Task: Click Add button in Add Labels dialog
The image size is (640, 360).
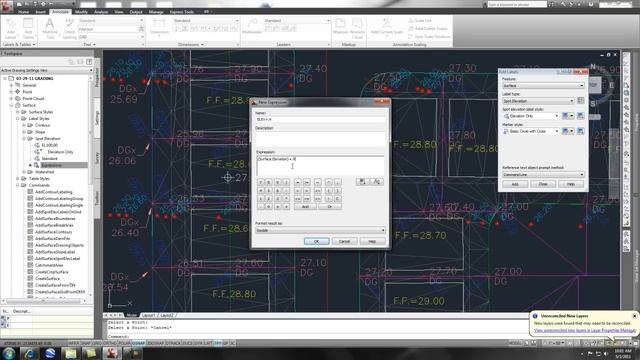Action: [515, 184]
